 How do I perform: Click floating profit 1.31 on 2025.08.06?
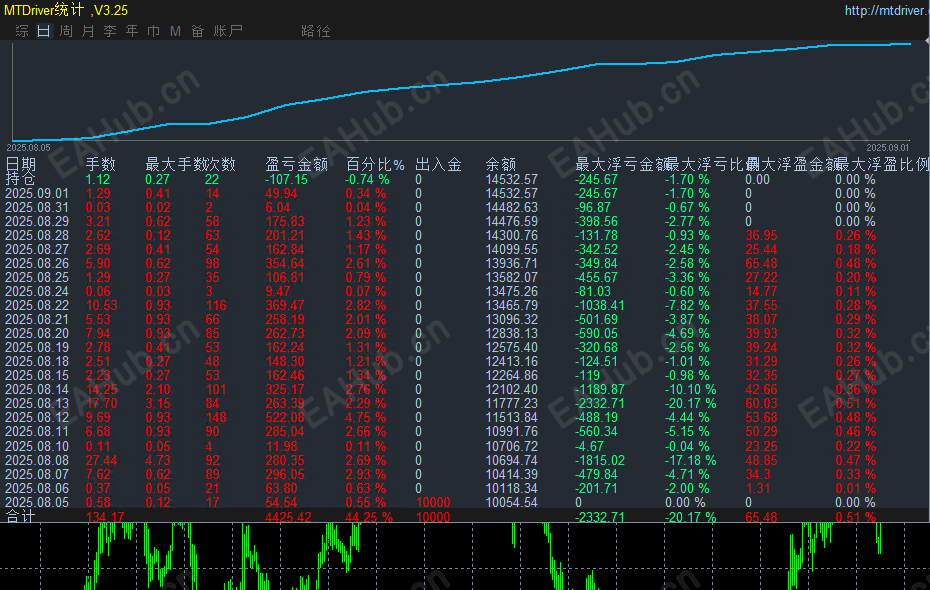point(757,488)
